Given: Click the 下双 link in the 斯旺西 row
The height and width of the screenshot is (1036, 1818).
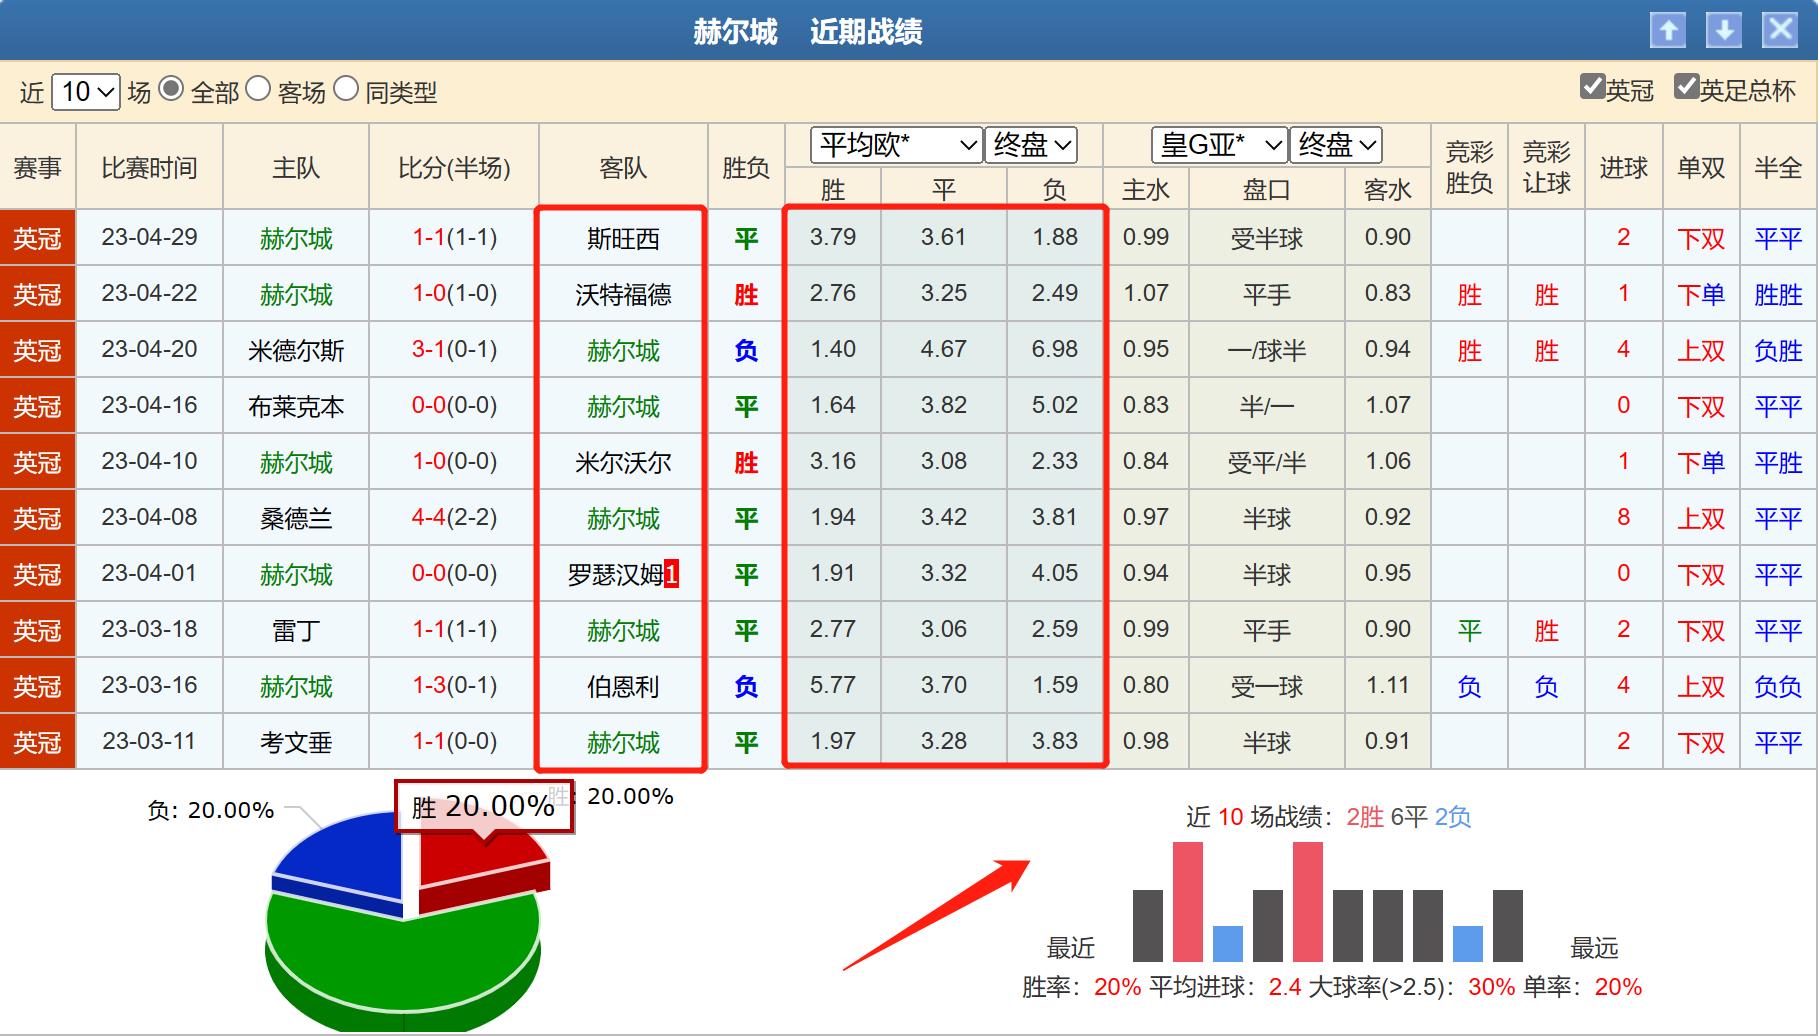Looking at the screenshot, I should [x=1701, y=238].
